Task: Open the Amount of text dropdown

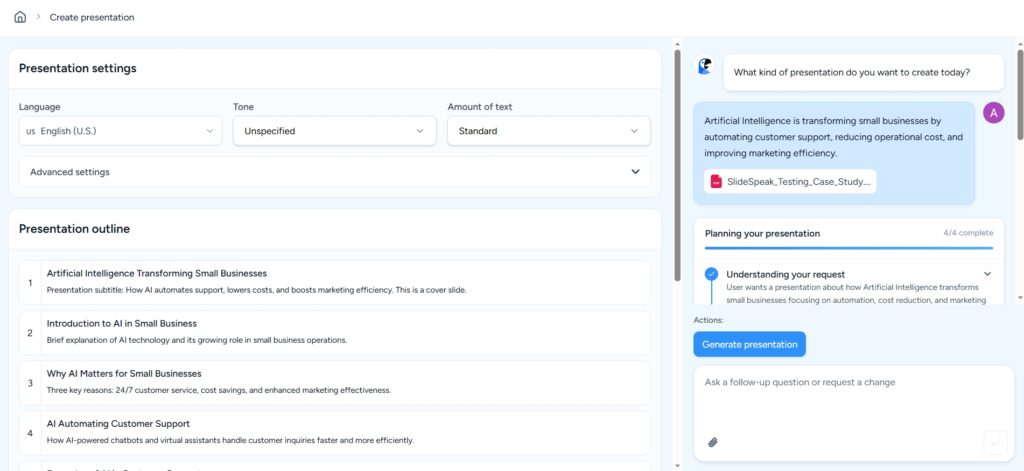Action: pos(548,131)
